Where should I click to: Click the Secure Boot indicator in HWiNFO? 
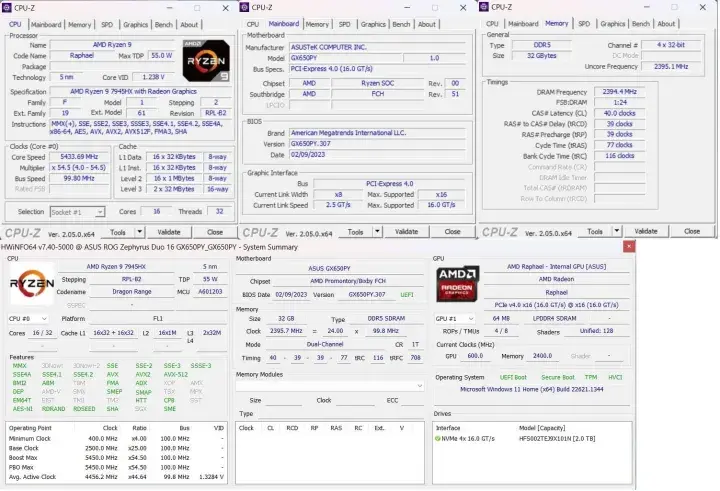pyautogui.click(x=557, y=377)
